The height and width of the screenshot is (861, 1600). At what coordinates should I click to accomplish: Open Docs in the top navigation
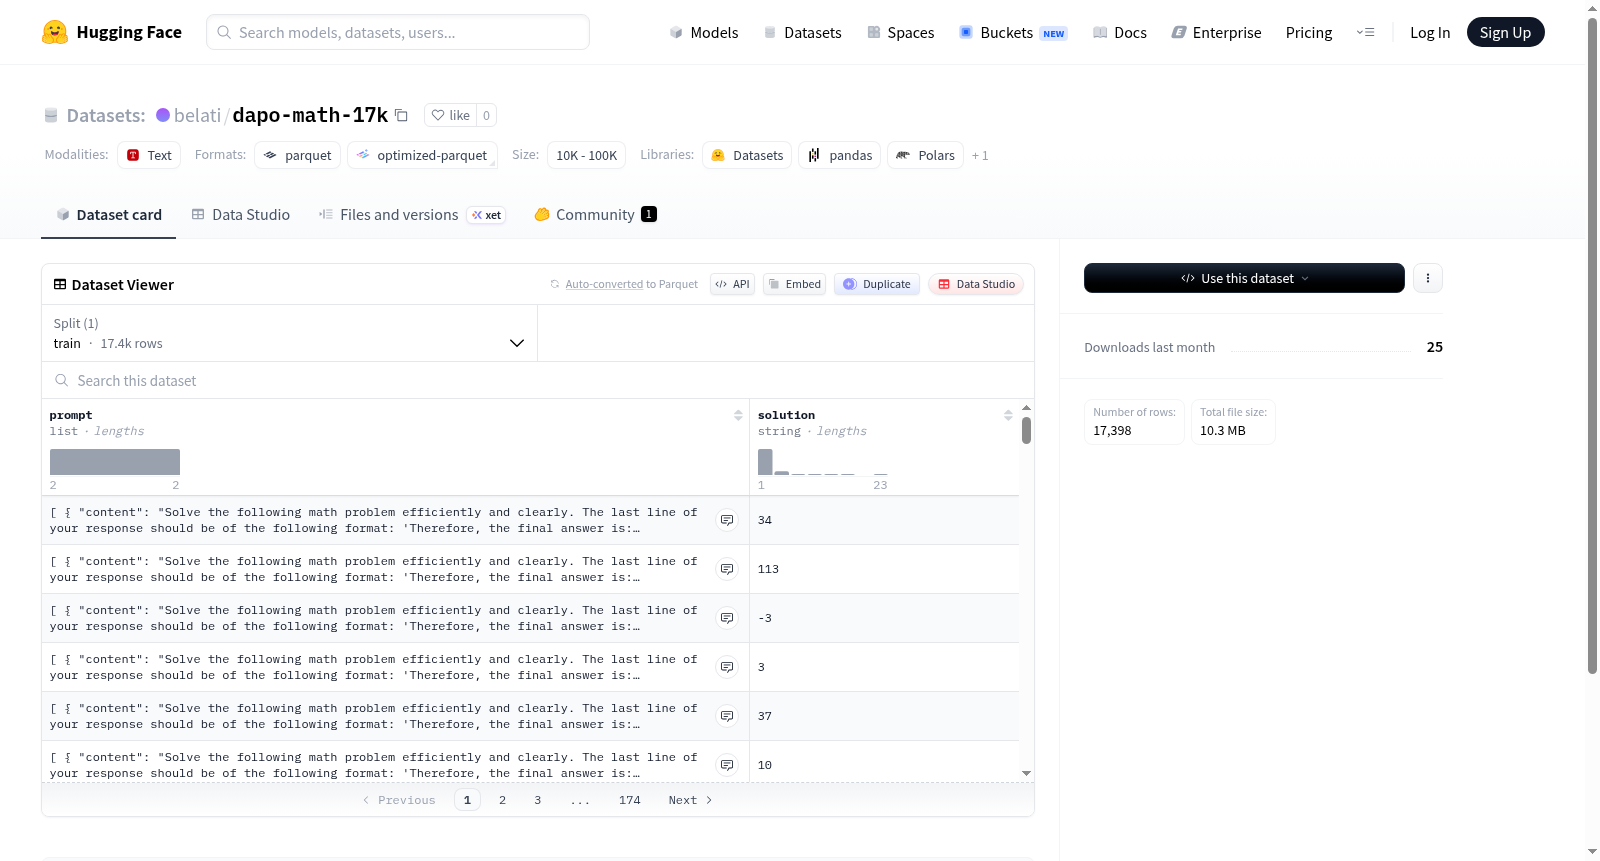(x=1119, y=32)
